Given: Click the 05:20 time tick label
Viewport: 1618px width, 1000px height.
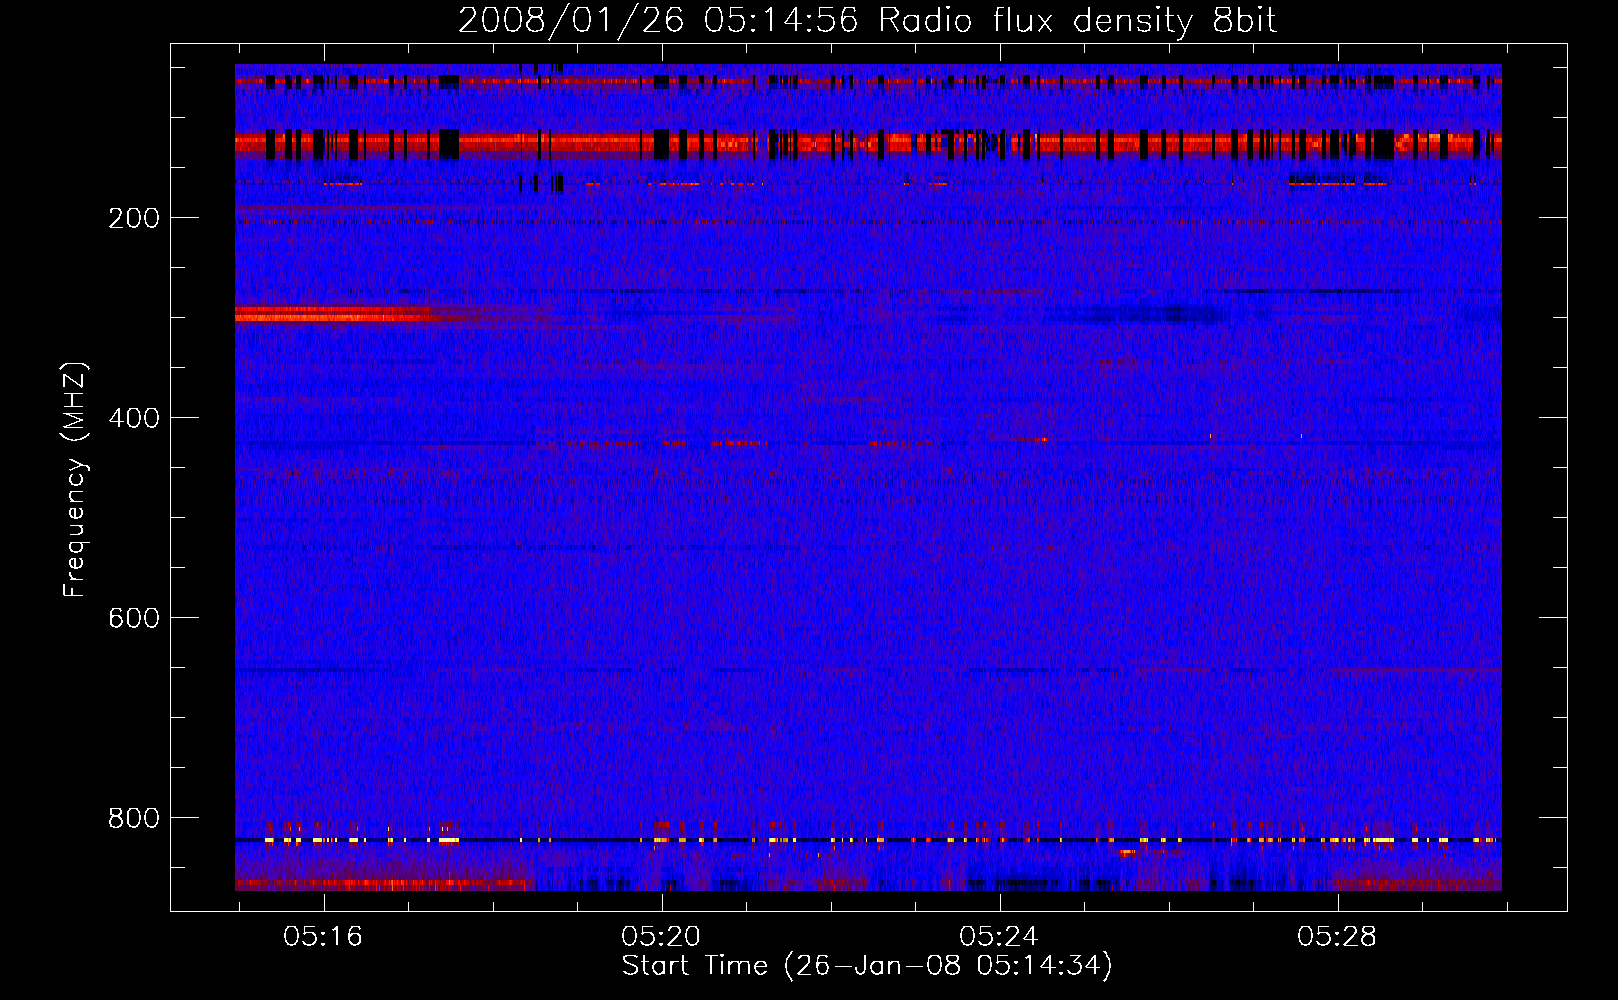Looking at the screenshot, I should [661, 937].
